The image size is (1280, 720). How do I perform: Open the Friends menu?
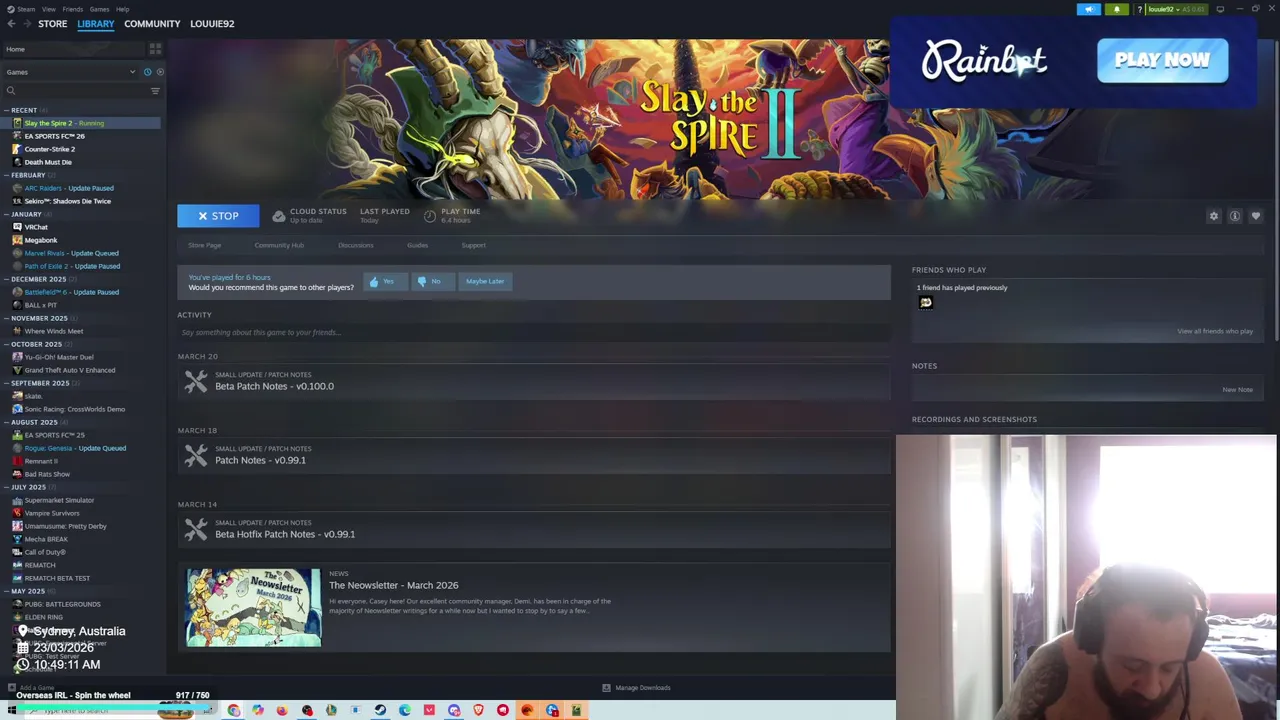tap(73, 9)
